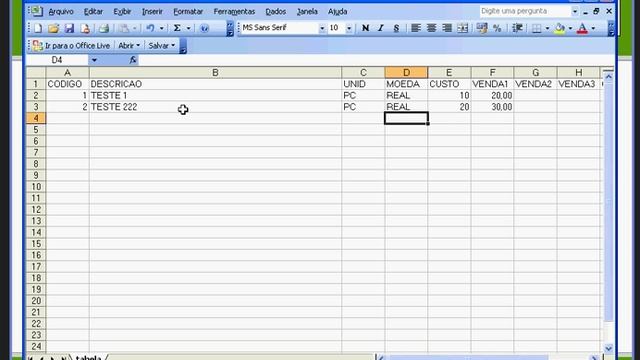
Task: Open the font color palette arrow
Action: [593, 28]
